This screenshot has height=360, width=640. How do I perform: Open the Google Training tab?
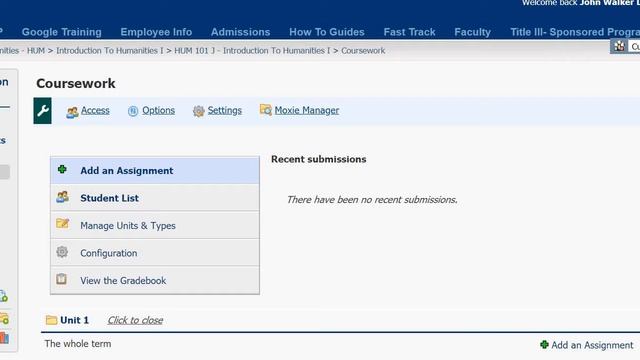tap(62, 32)
